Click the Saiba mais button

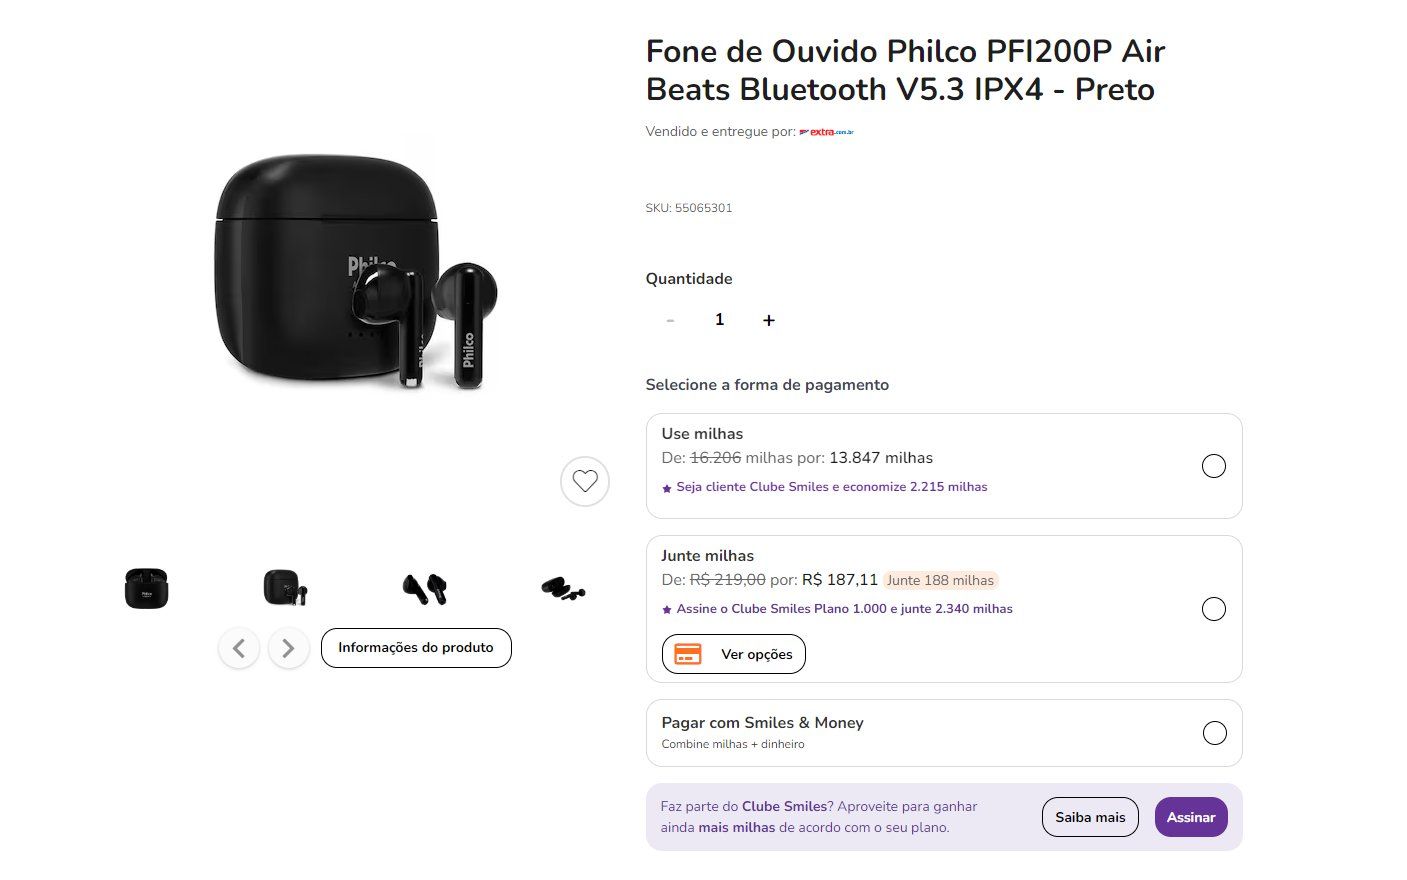[x=1090, y=817]
